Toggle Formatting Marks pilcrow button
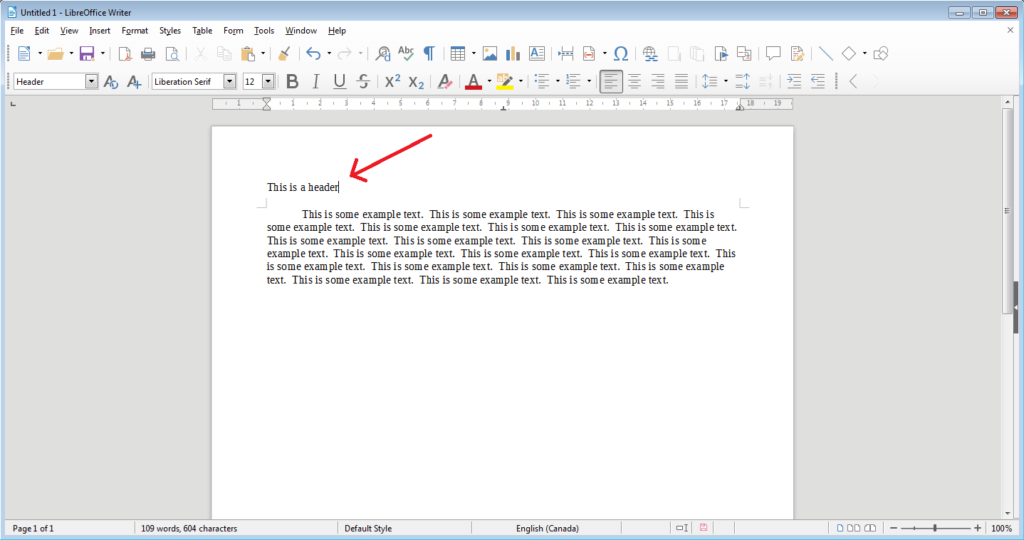The width and height of the screenshot is (1024, 540). click(x=429, y=53)
